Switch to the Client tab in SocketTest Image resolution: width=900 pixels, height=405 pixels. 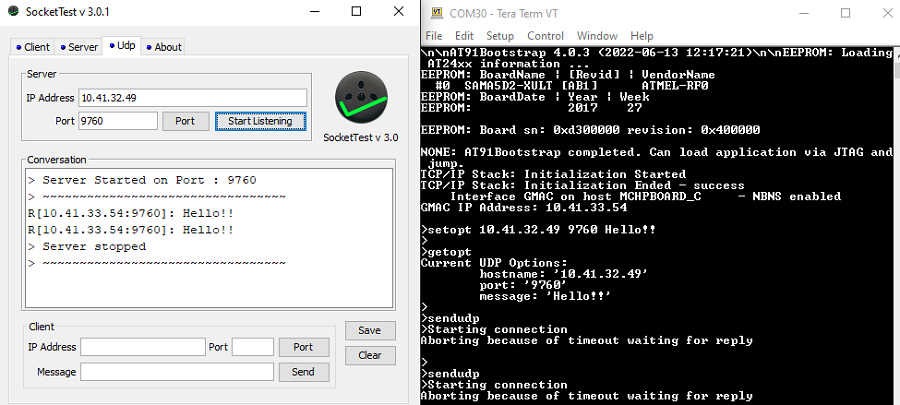[32, 47]
